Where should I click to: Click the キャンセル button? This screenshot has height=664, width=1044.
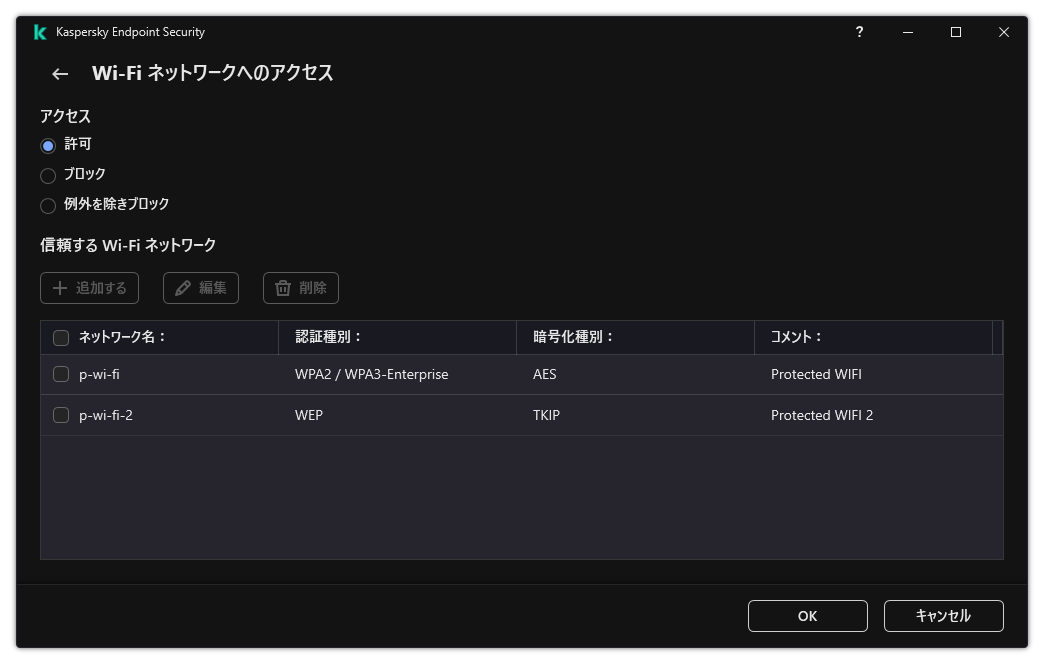pos(942,616)
